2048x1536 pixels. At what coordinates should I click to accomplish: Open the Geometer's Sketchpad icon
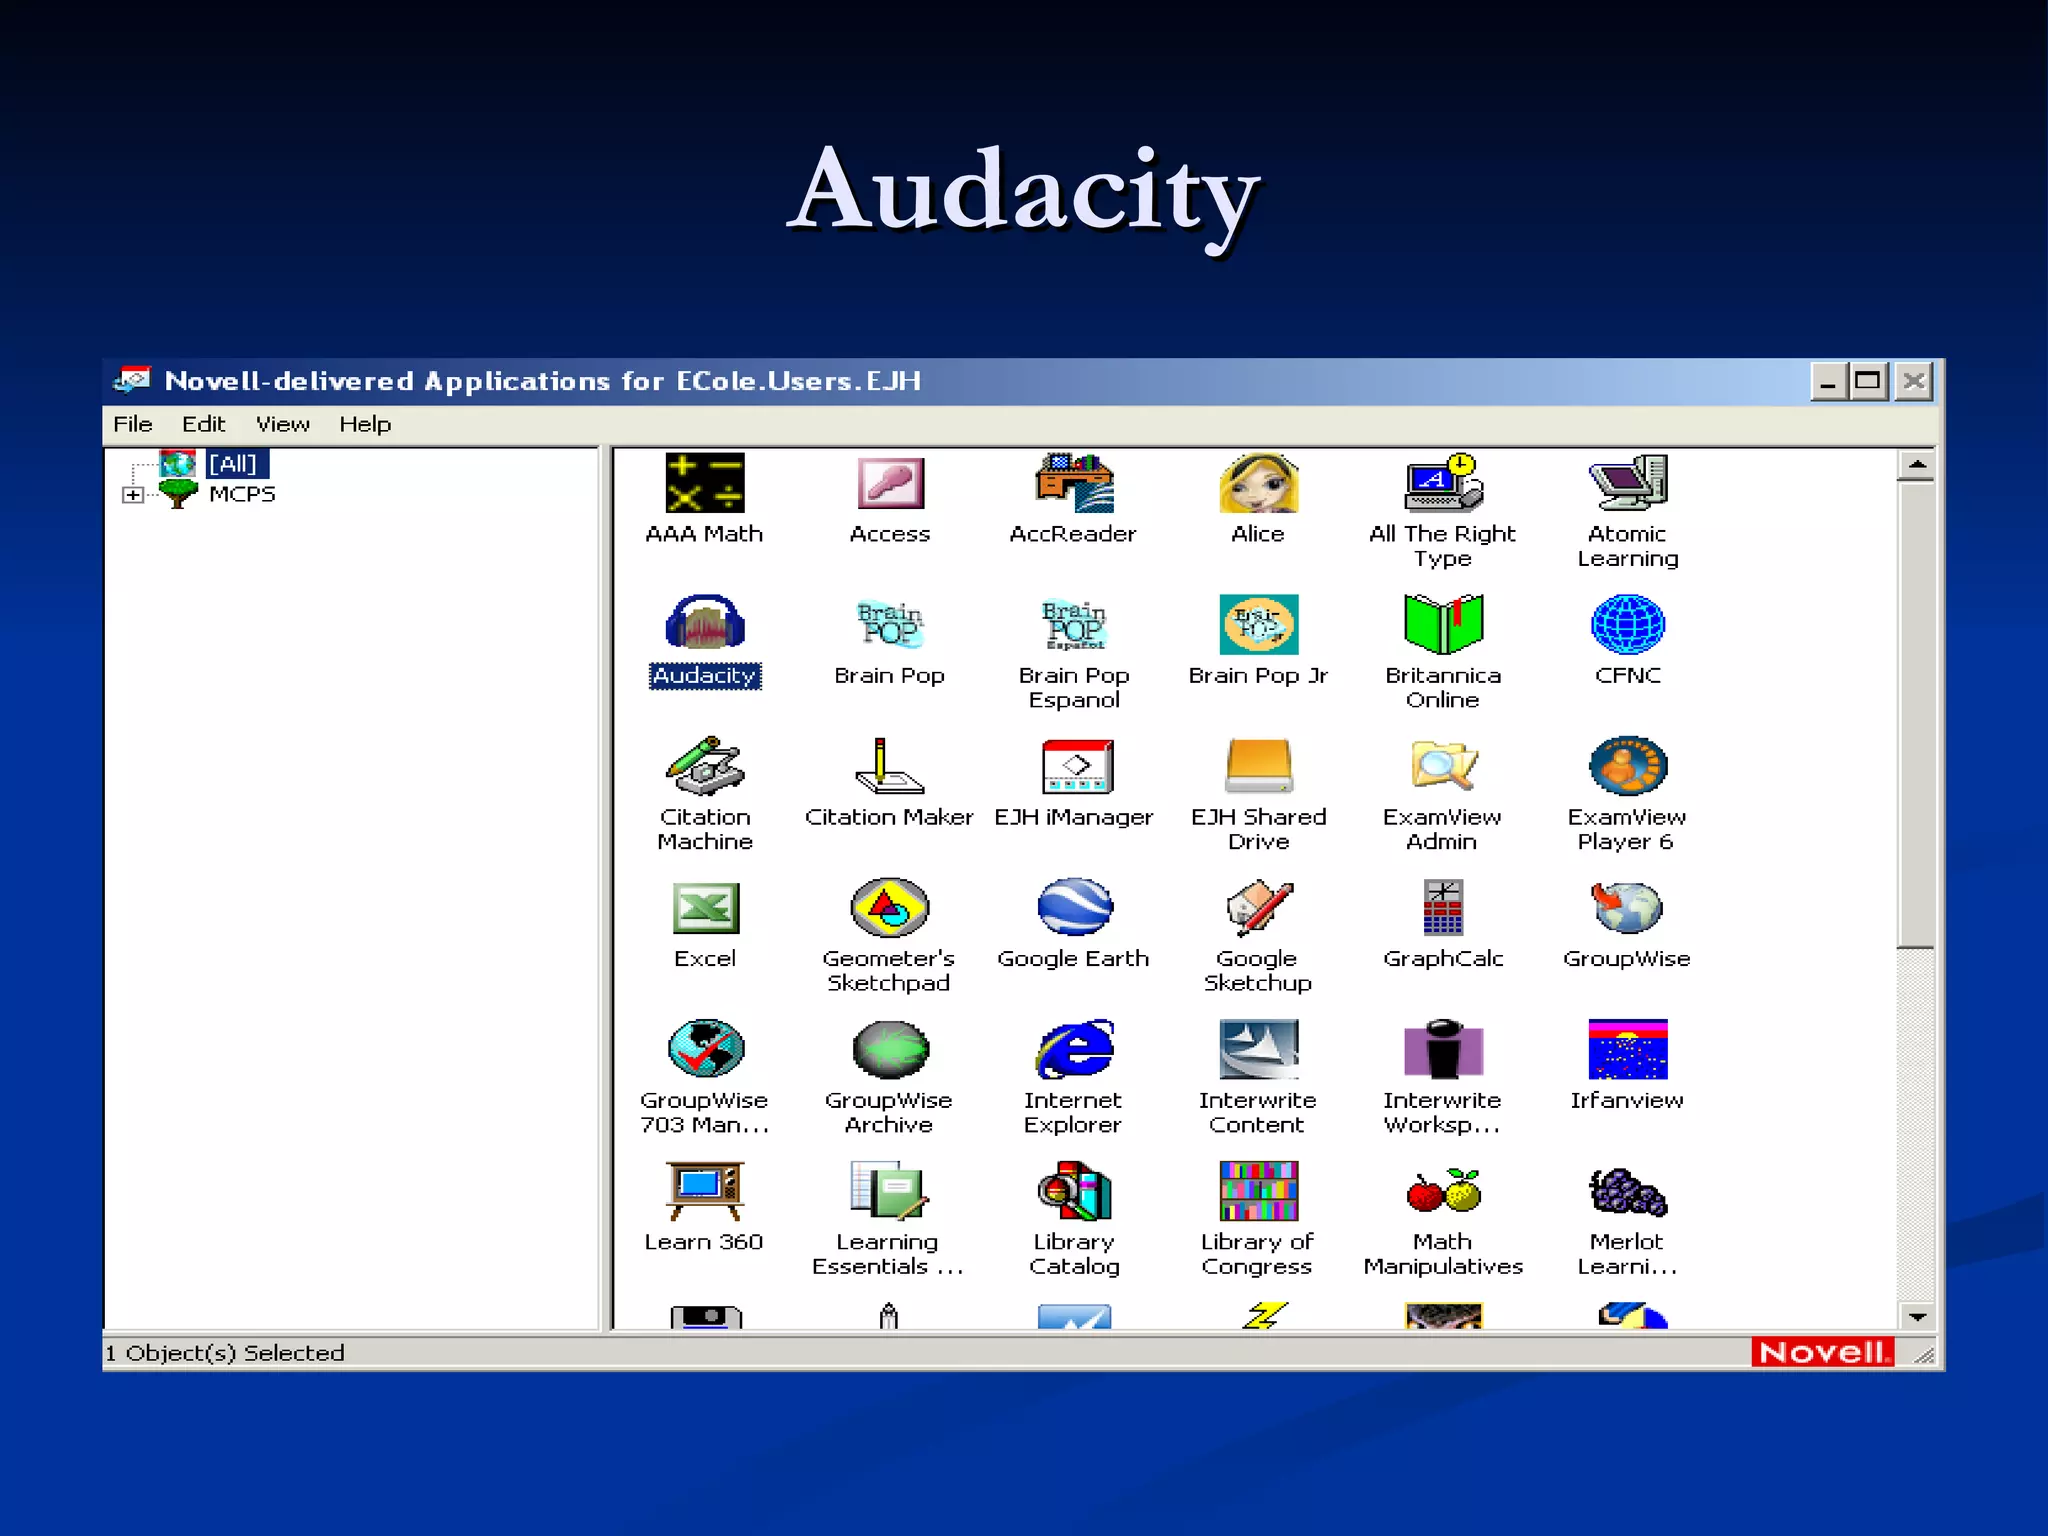pos(889,908)
